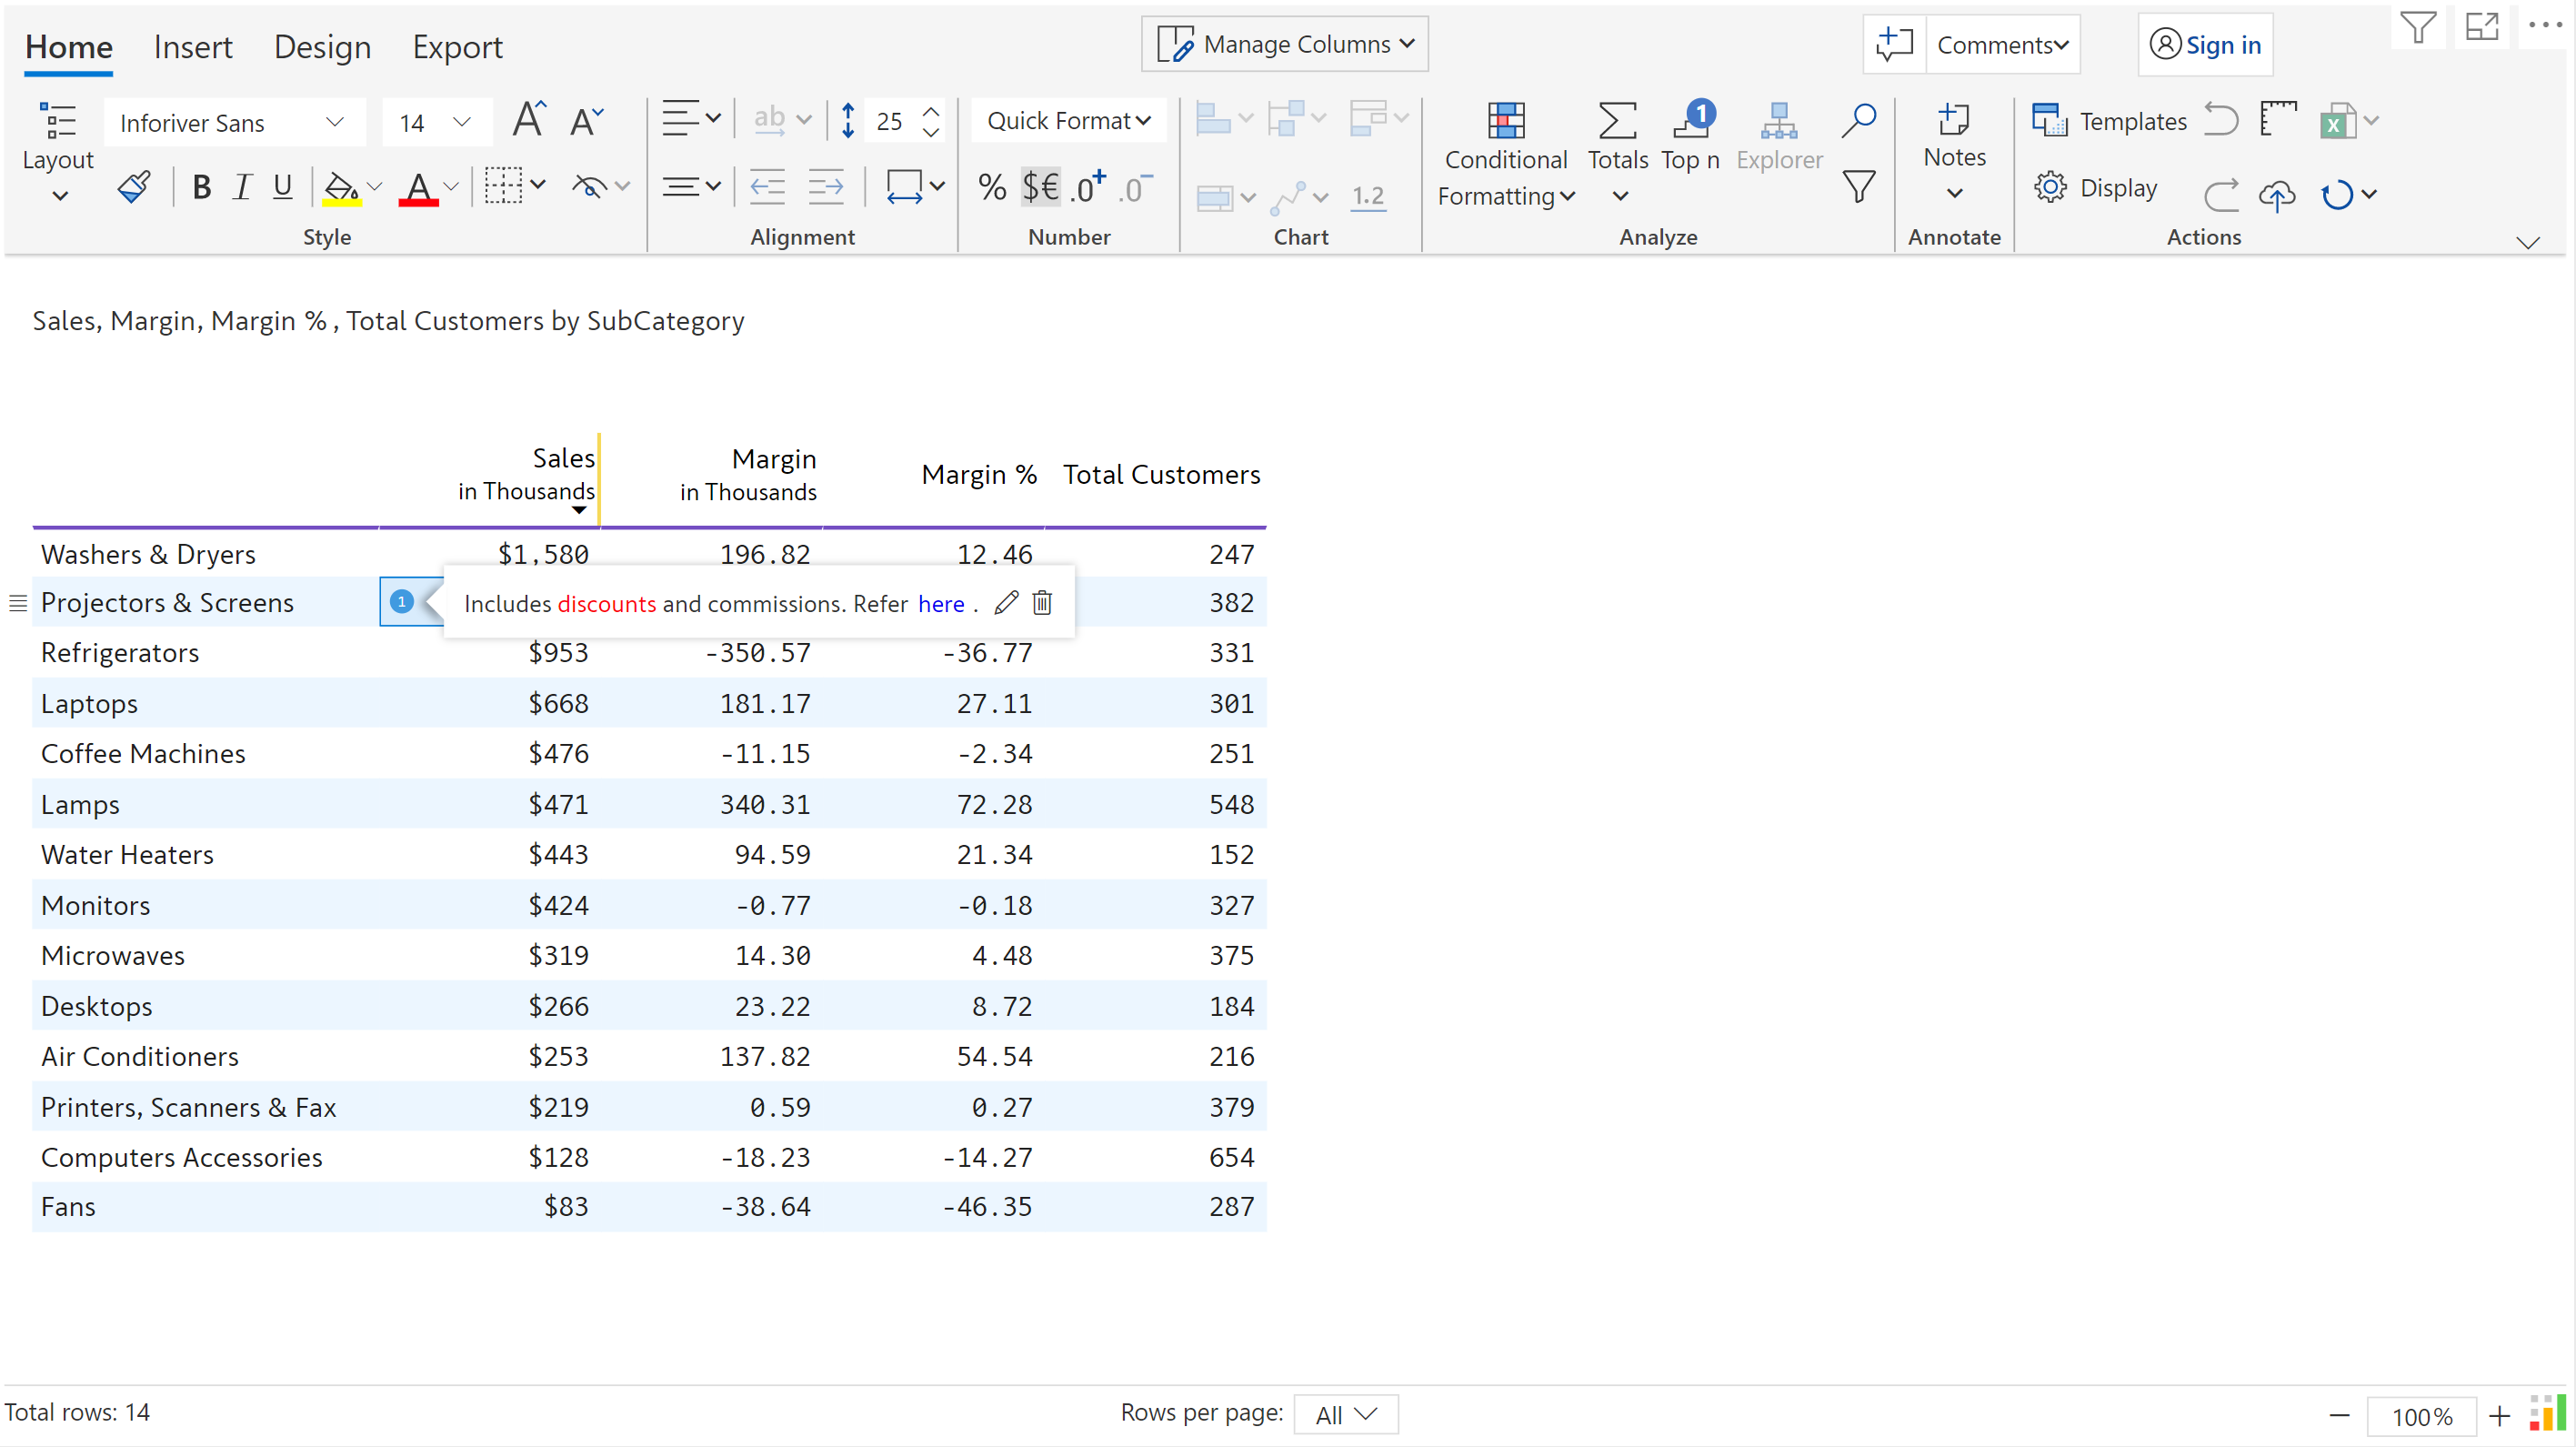Click the search magnifier icon

pyautogui.click(x=1858, y=119)
